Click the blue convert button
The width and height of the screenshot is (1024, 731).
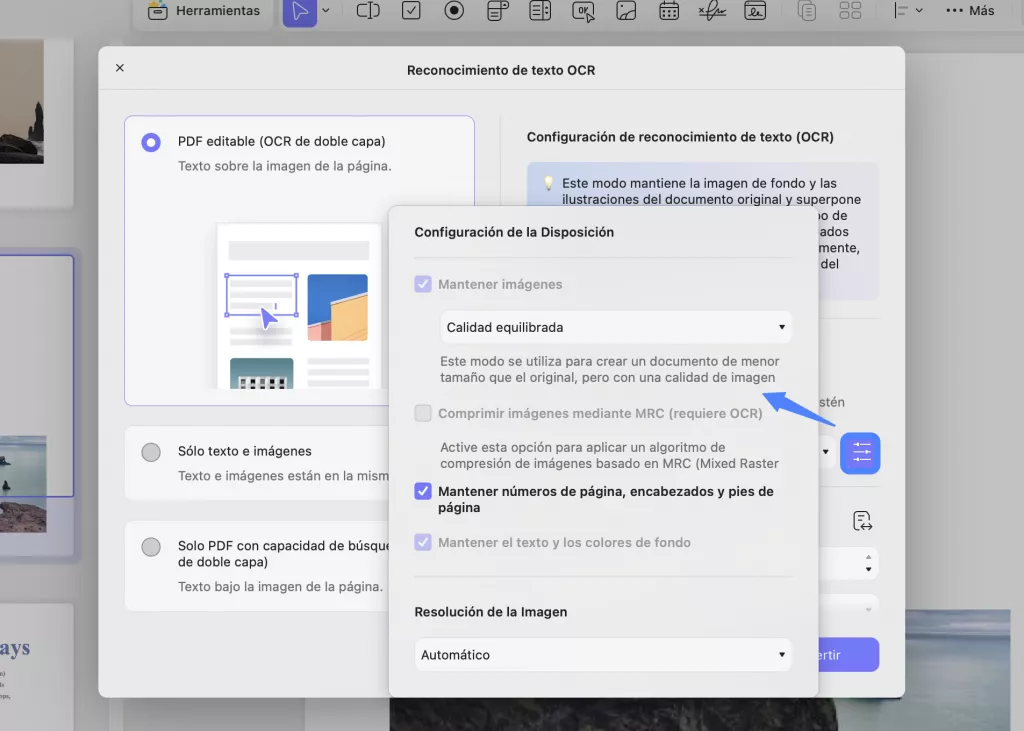848,655
